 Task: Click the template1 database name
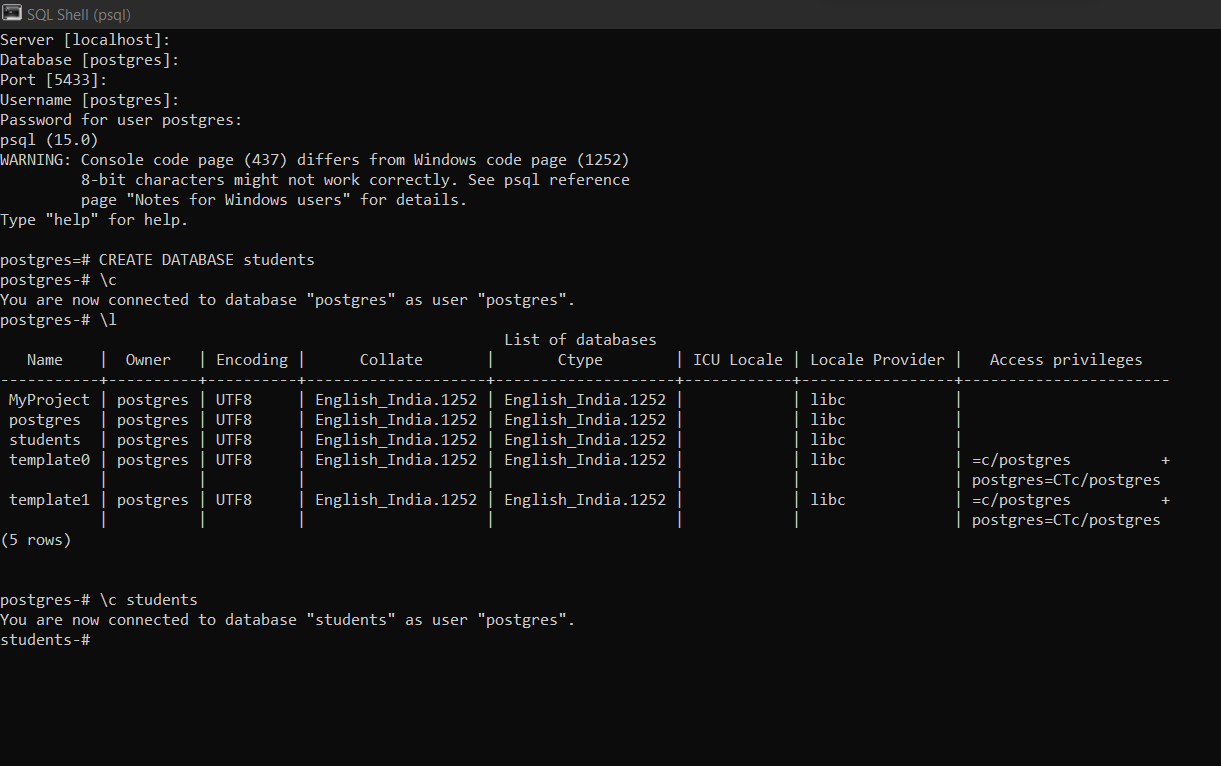(x=49, y=500)
